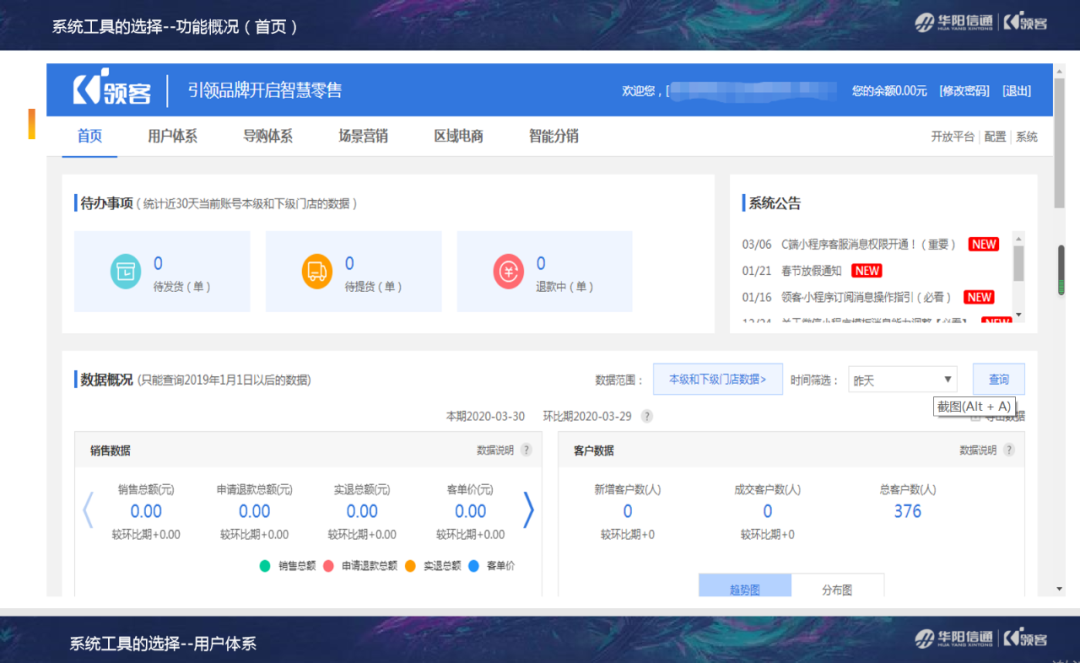Click the 查询 button
Screen dimensions: 1080x663
point(998,379)
